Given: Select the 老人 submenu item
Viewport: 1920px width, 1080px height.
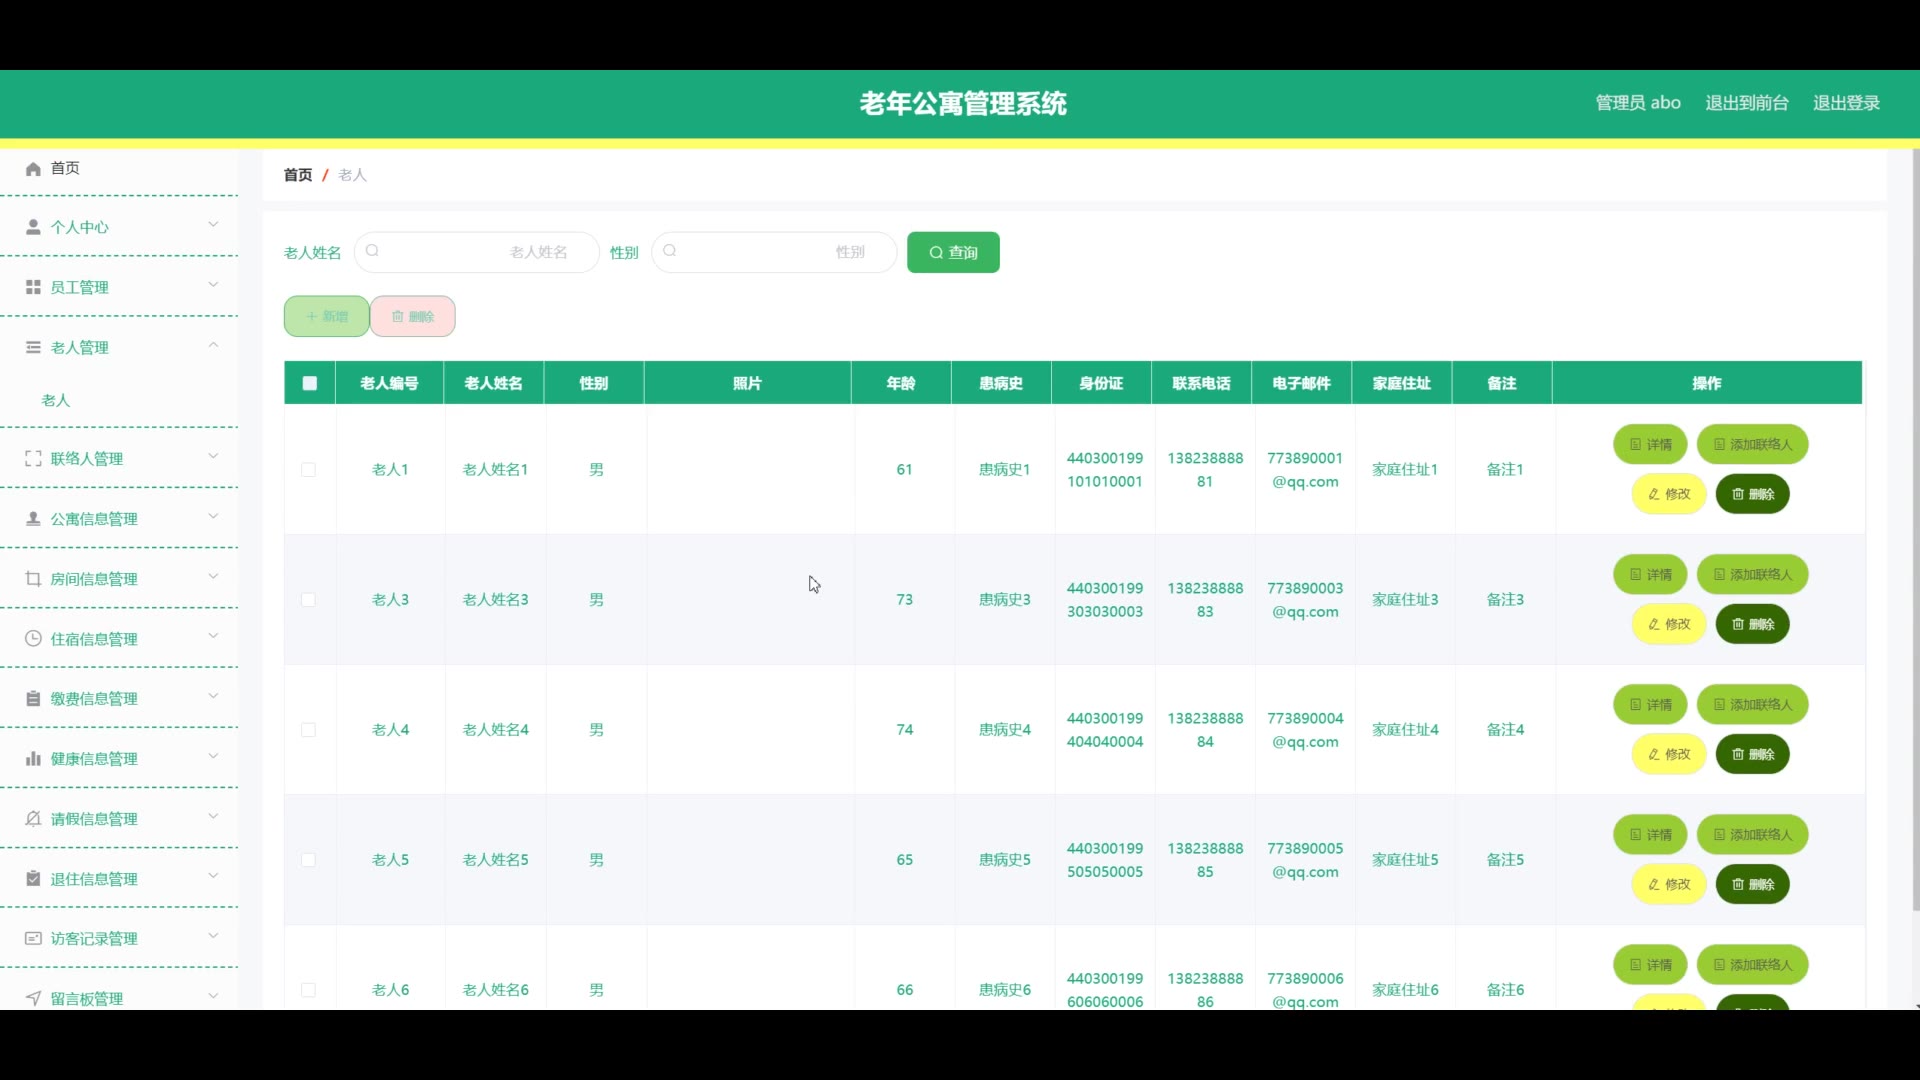Looking at the screenshot, I should click(56, 400).
